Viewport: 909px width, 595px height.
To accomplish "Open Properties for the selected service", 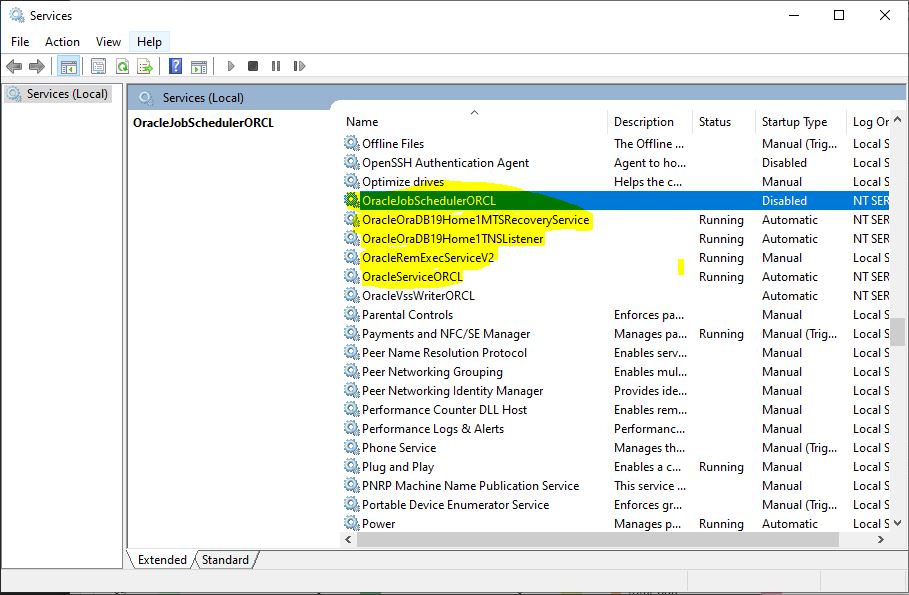I will click(97, 66).
